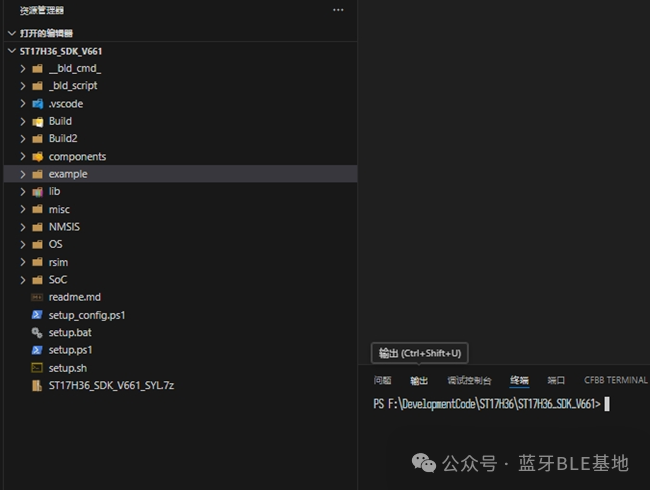Expand the Build folder chevron
This screenshot has height=490, width=650.
[x=23, y=121]
